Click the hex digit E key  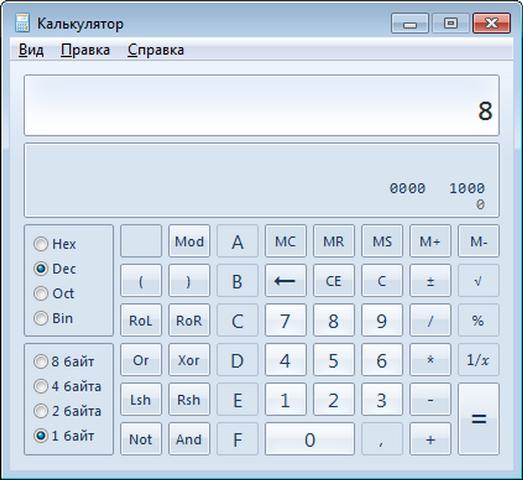pos(237,399)
